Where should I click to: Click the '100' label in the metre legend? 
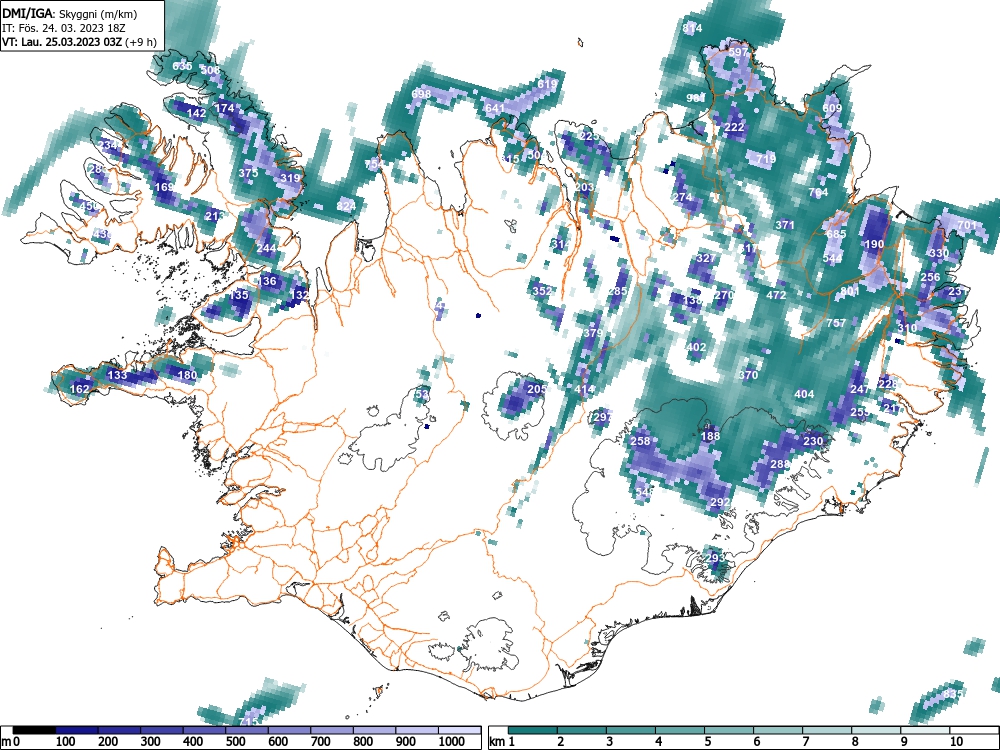(x=66, y=742)
